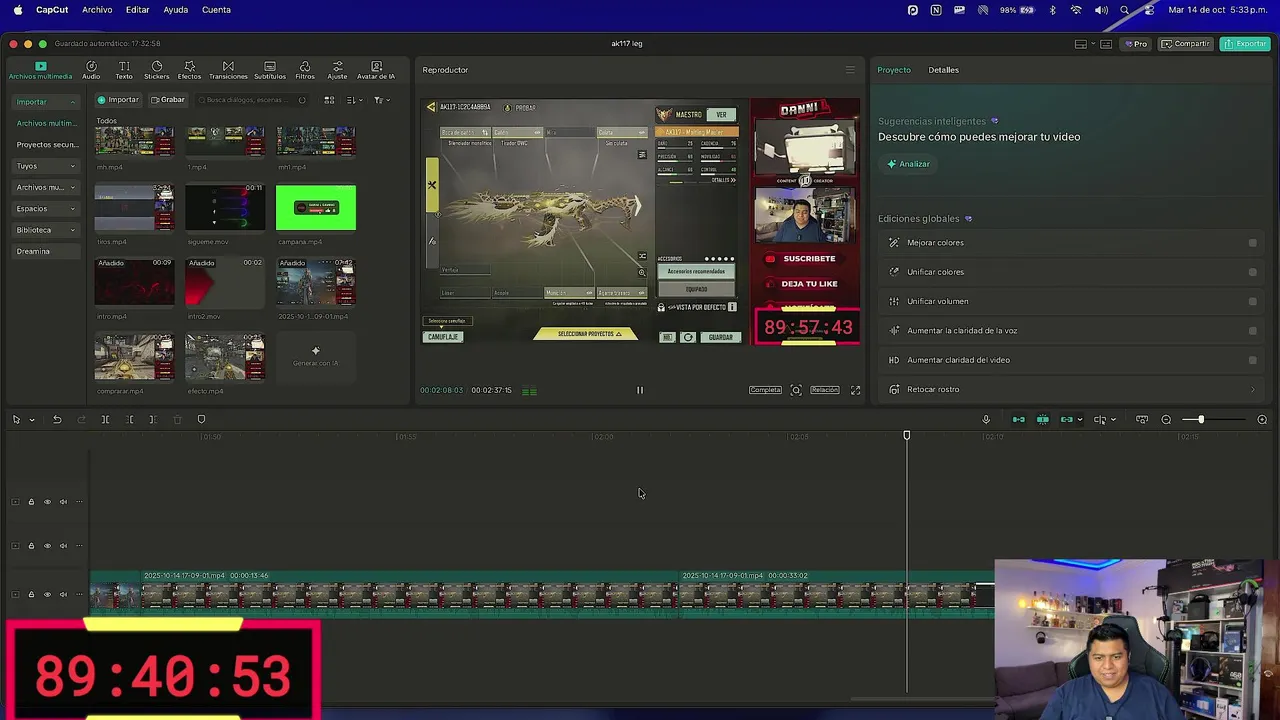This screenshot has height=720, width=1280.
Task: Expand the Espacios sidebar section
Action: 73,209
